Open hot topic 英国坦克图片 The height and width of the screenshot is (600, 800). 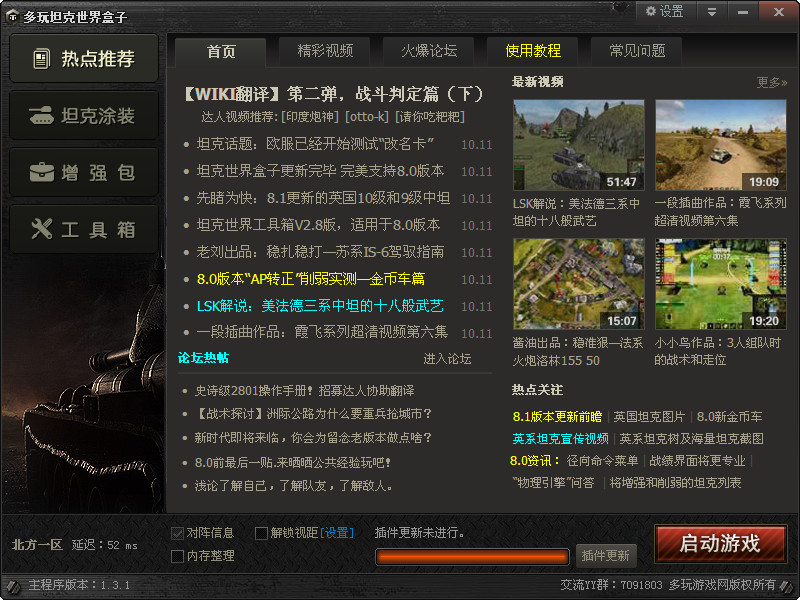click(648, 417)
